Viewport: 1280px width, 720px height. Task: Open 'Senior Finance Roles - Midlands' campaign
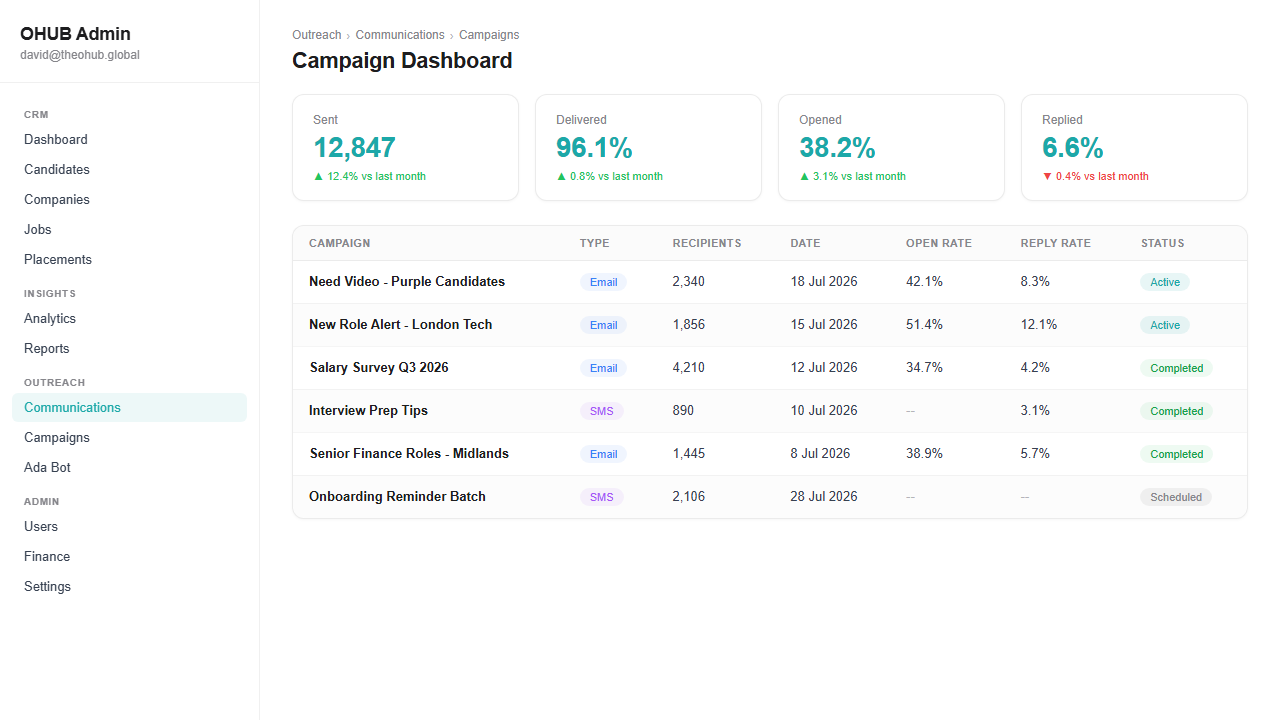pos(409,454)
